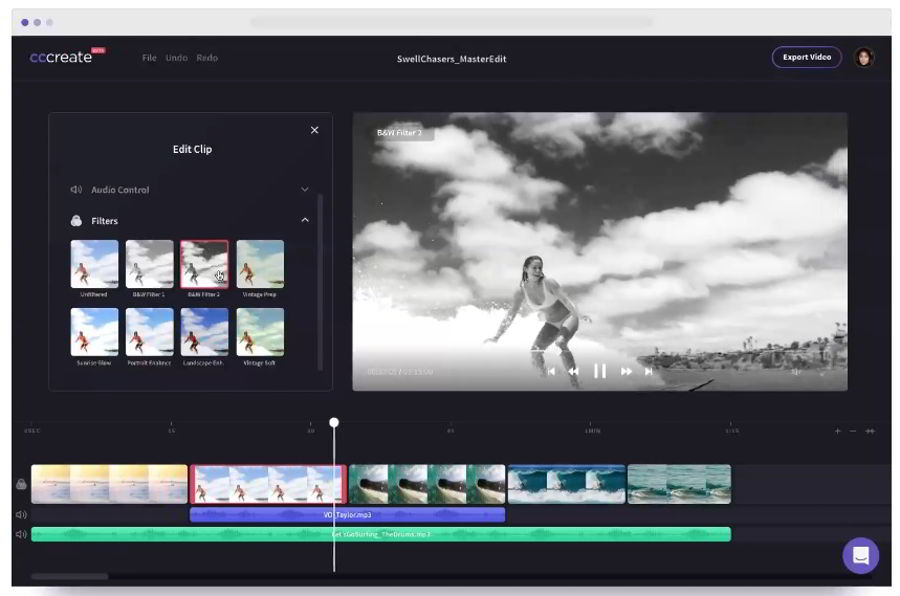This screenshot has height=596, width=900.
Task: Apply the Landscape Enh. filter thumbnail
Action: 204,332
